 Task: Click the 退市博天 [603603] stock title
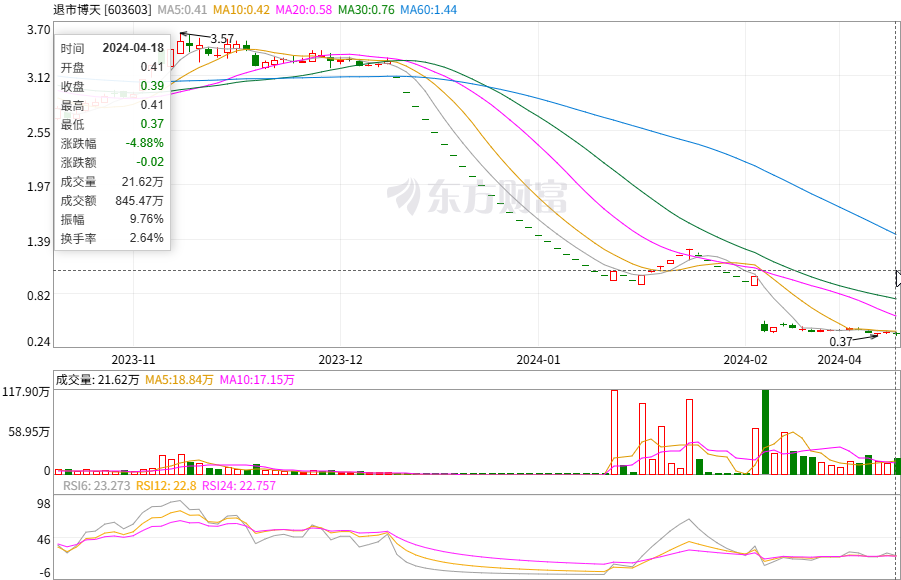tap(76, 10)
